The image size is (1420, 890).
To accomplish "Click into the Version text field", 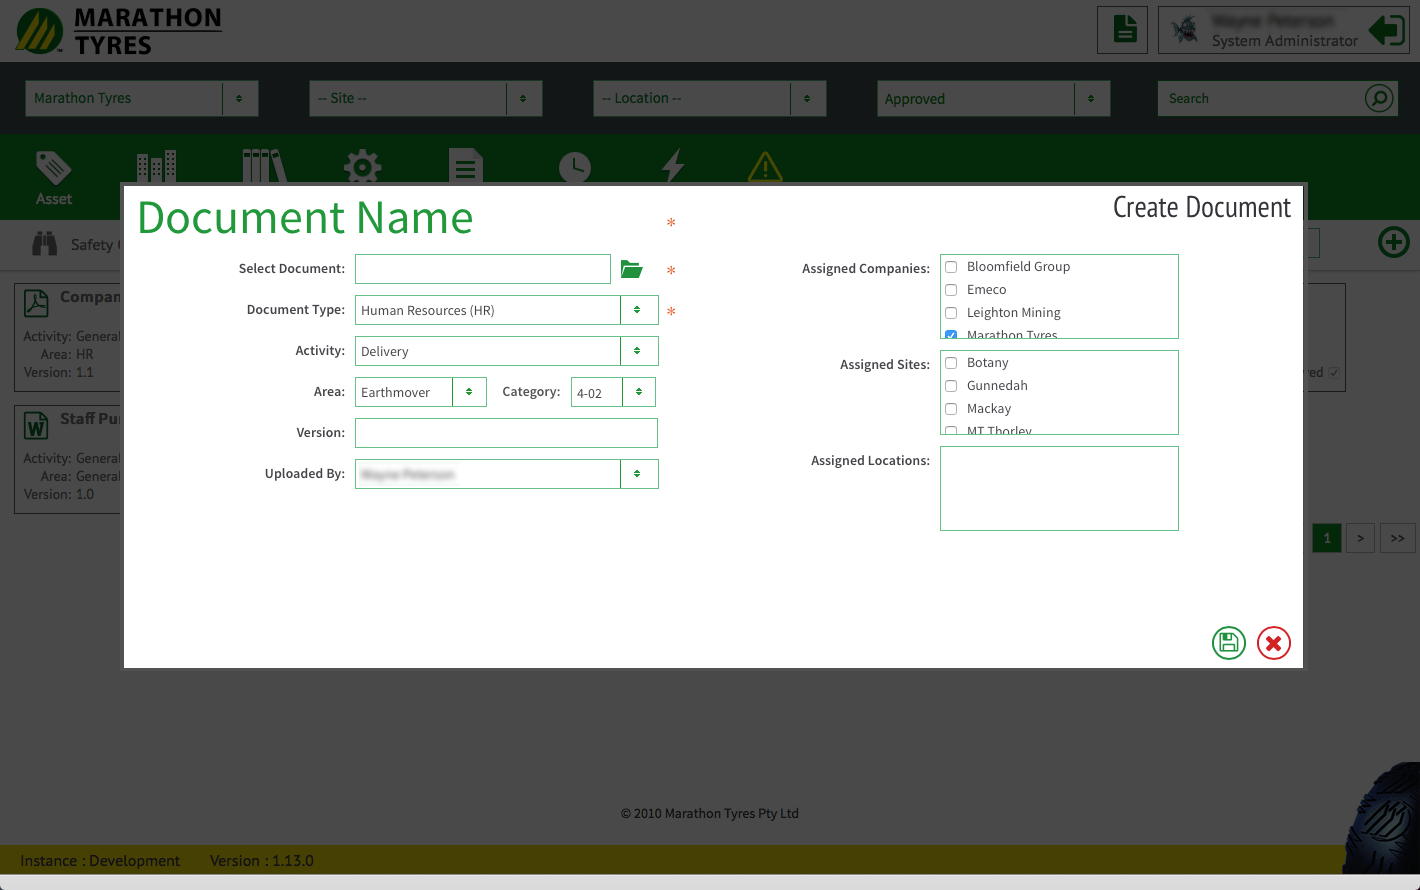I will coord(506,433).
